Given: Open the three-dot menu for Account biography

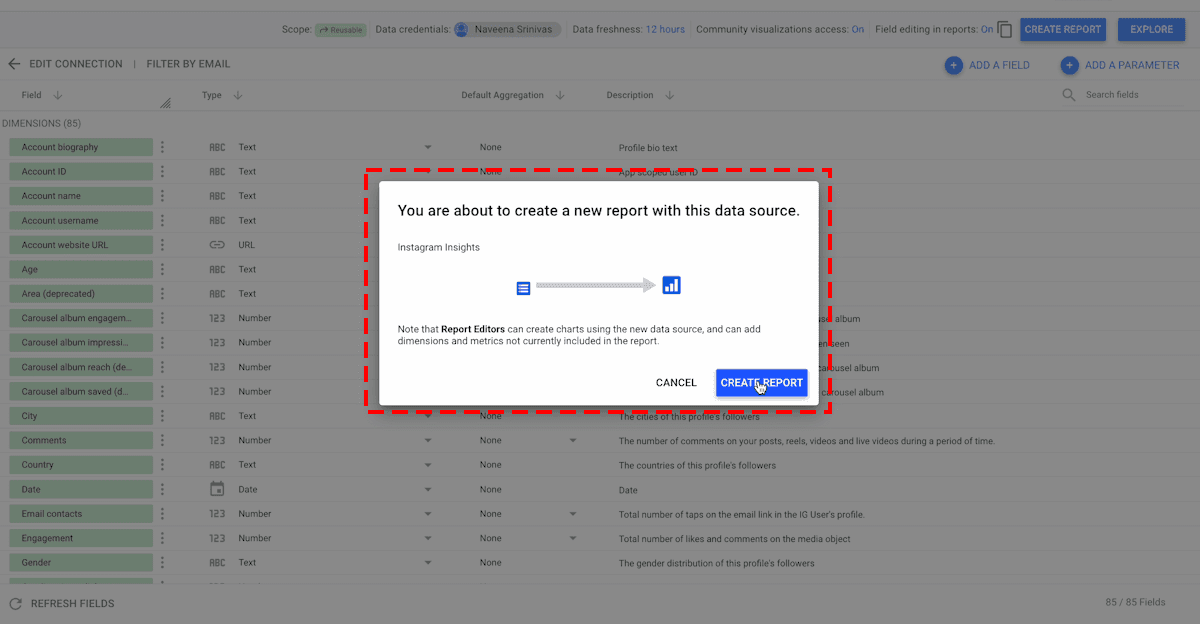Looking at the screenshot, I should (162, 147).
